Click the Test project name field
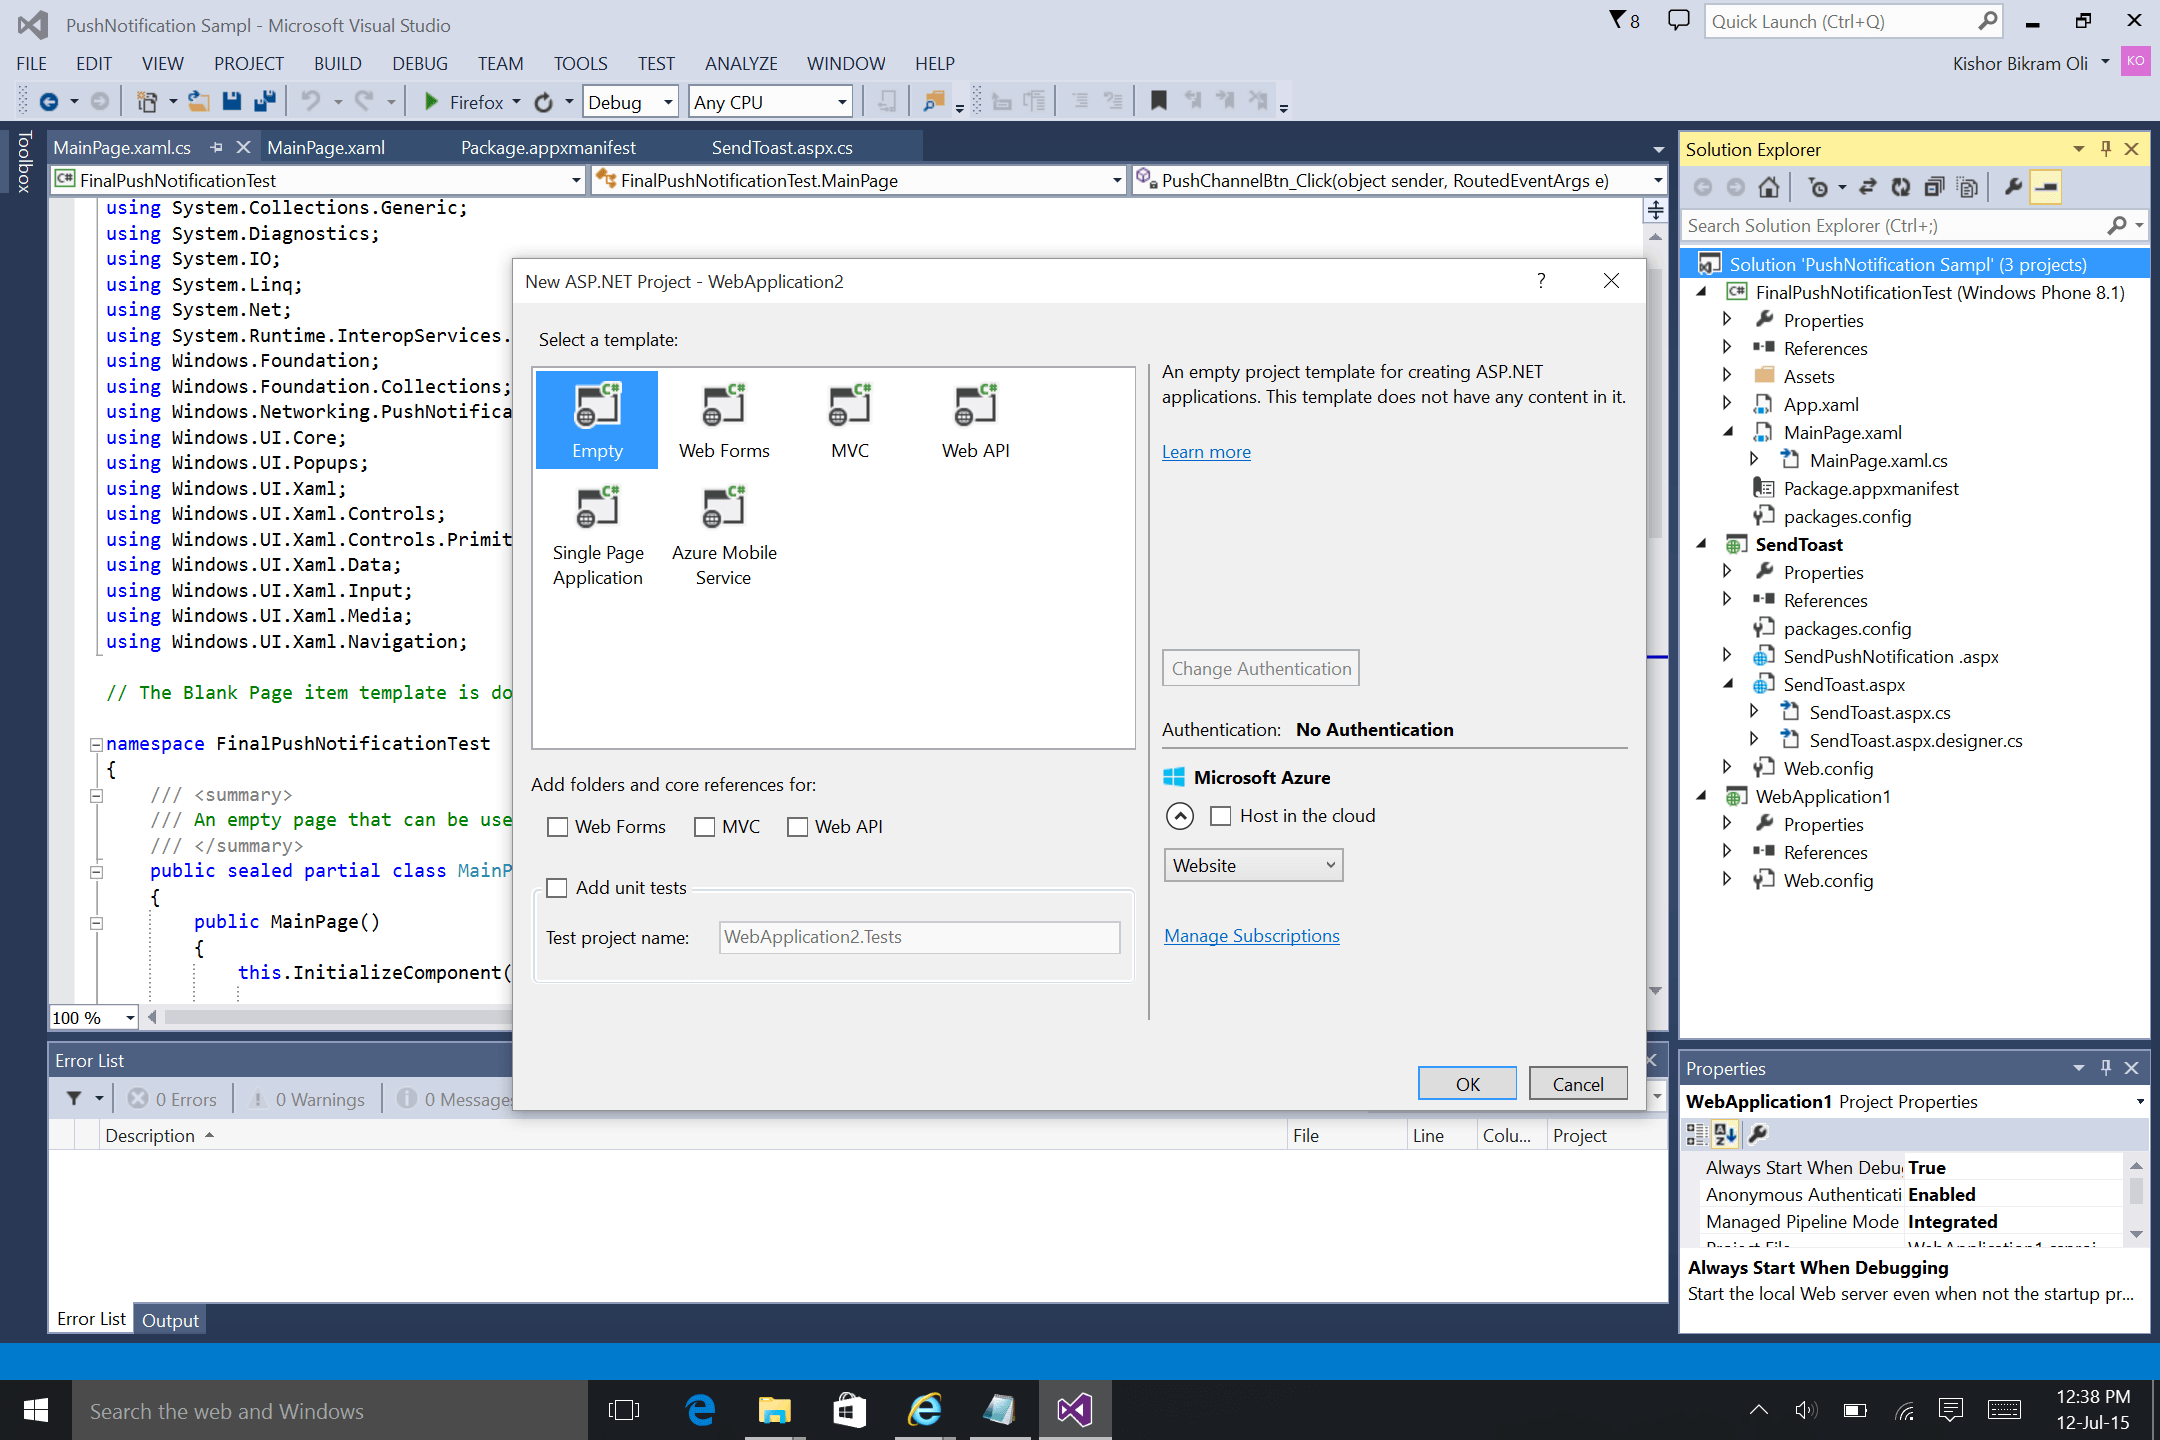2160x1440 pixels. click(x=919, y=937)
